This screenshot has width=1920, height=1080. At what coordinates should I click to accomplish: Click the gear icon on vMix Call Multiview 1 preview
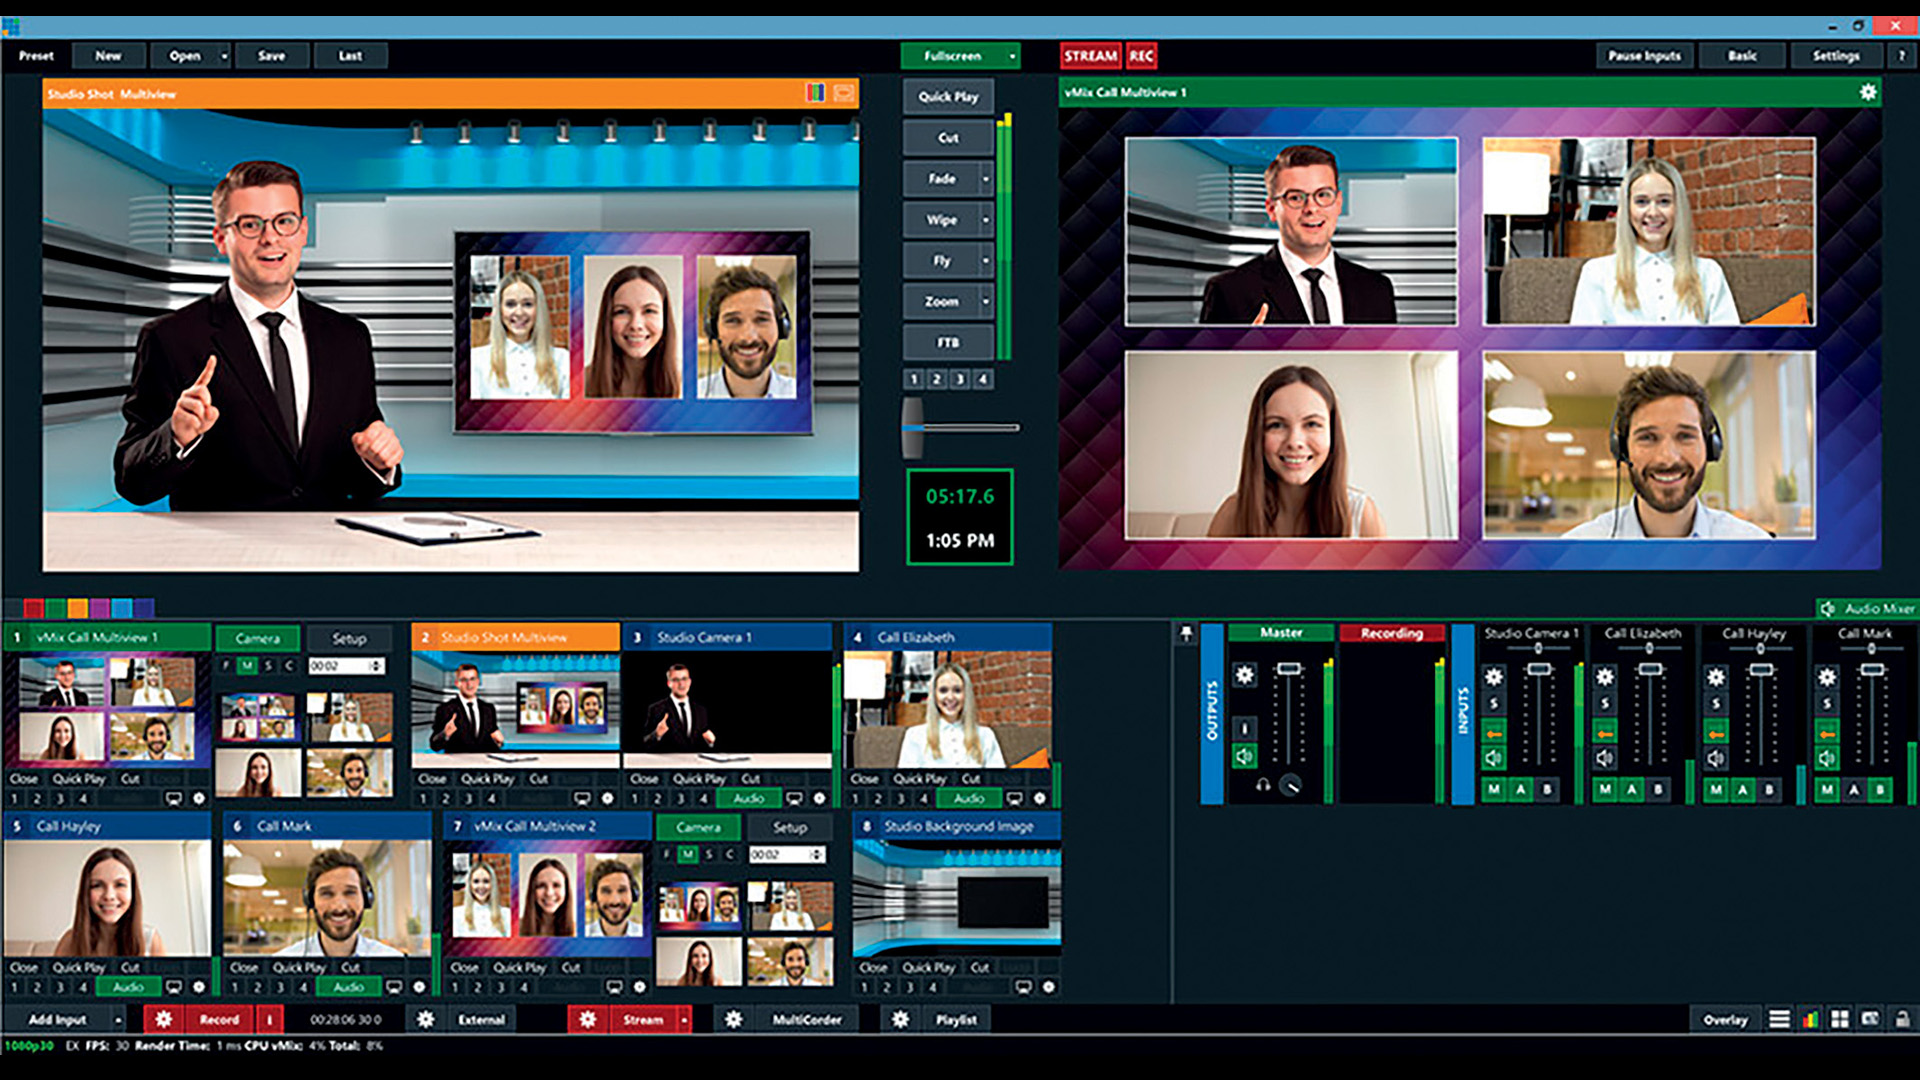(x=1868, y=93)
